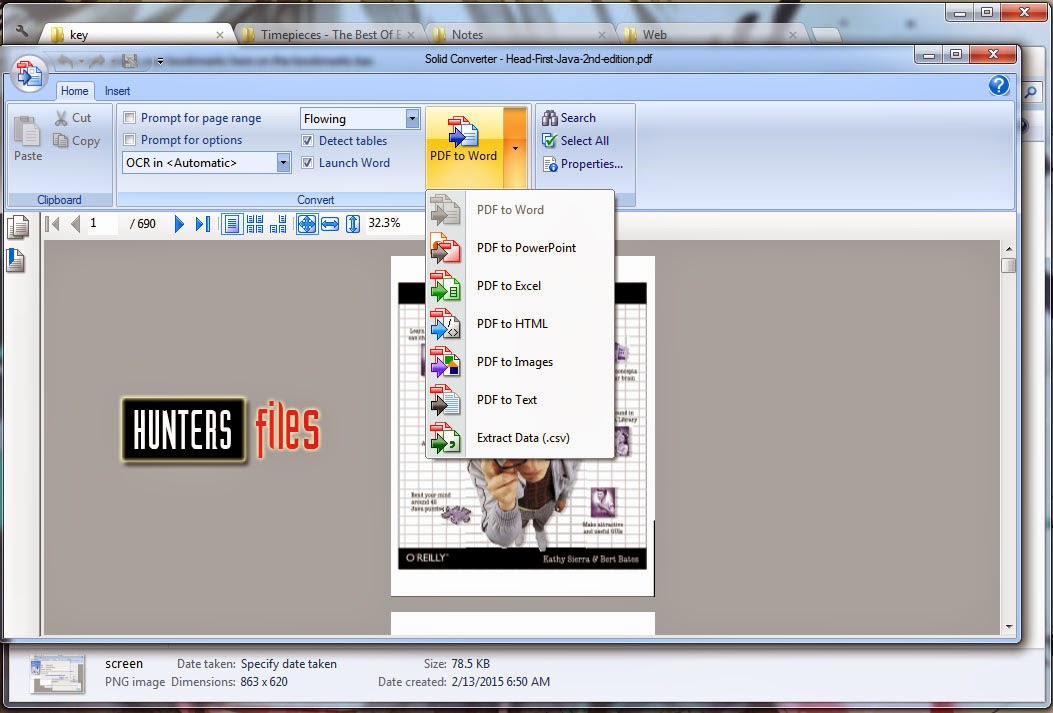Image resolution: width=1053 pixels, height=713 pixels.
Task: Click the scrollbar up arrow
Action: [x=1009, y=249]
